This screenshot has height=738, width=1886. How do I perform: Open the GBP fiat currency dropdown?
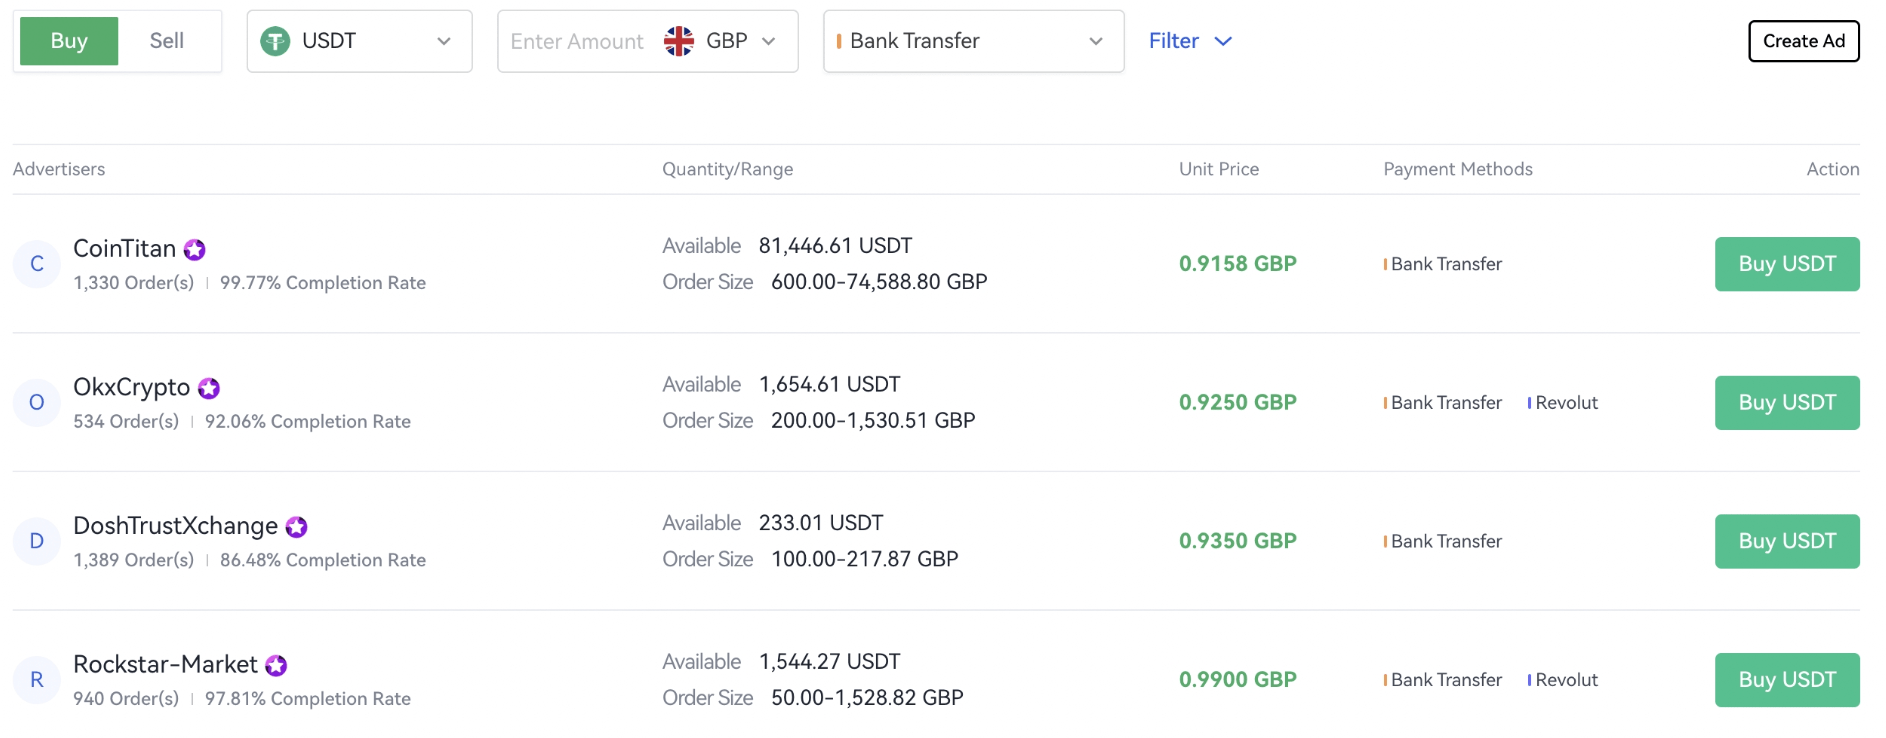tap(768, 41)
